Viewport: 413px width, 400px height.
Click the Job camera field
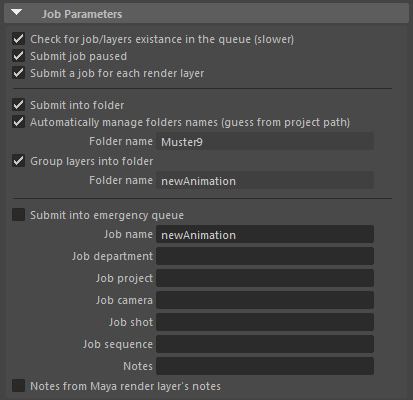pos(265,300)
